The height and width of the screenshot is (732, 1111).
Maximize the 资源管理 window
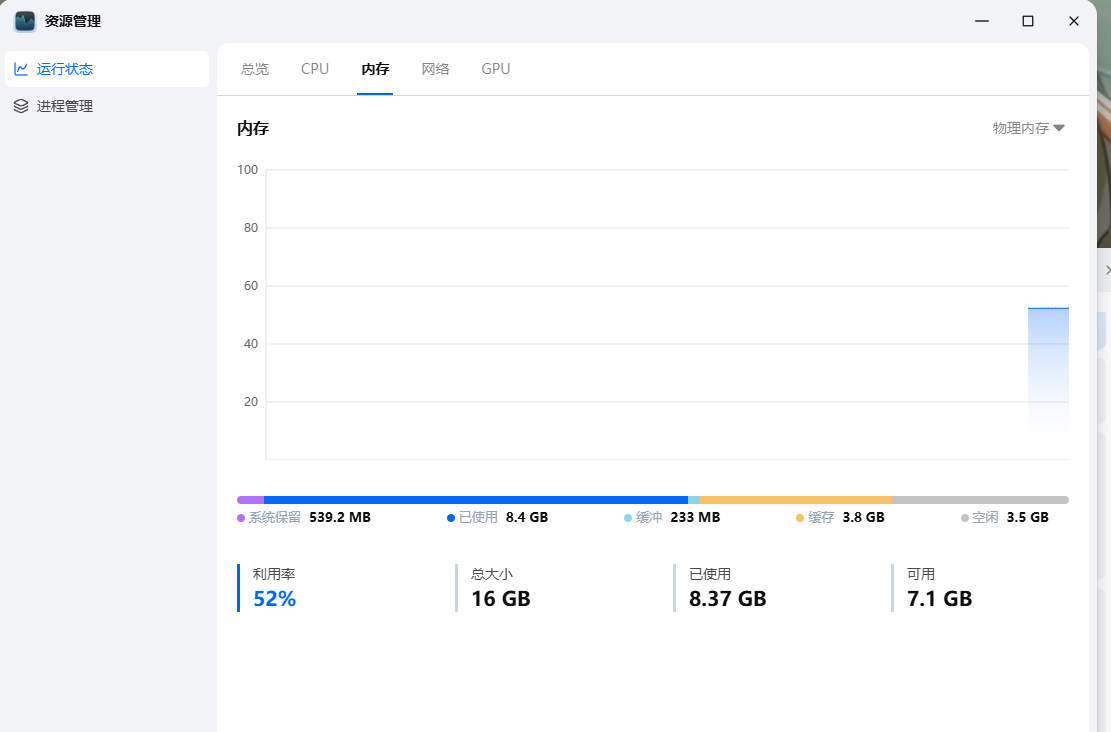click(x=1028, y=21)
